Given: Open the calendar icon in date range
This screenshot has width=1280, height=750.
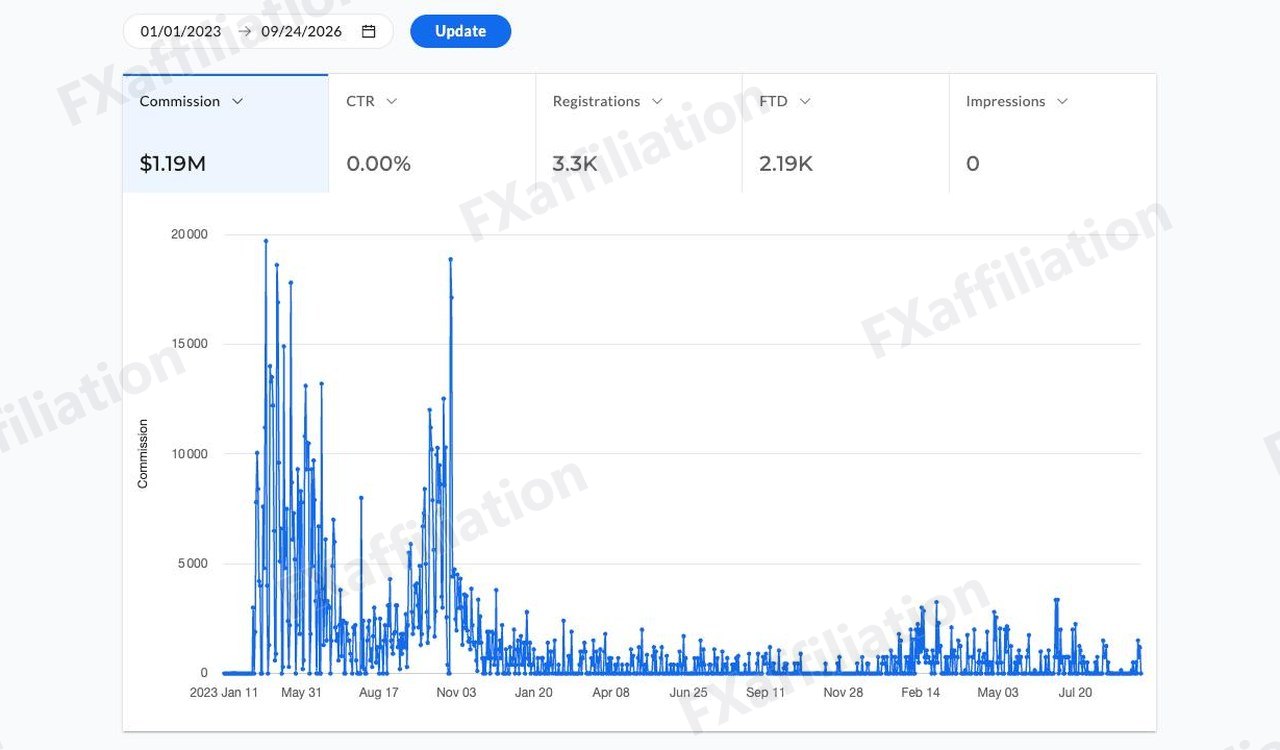Looking at the screenshot, I should (368, 31).
